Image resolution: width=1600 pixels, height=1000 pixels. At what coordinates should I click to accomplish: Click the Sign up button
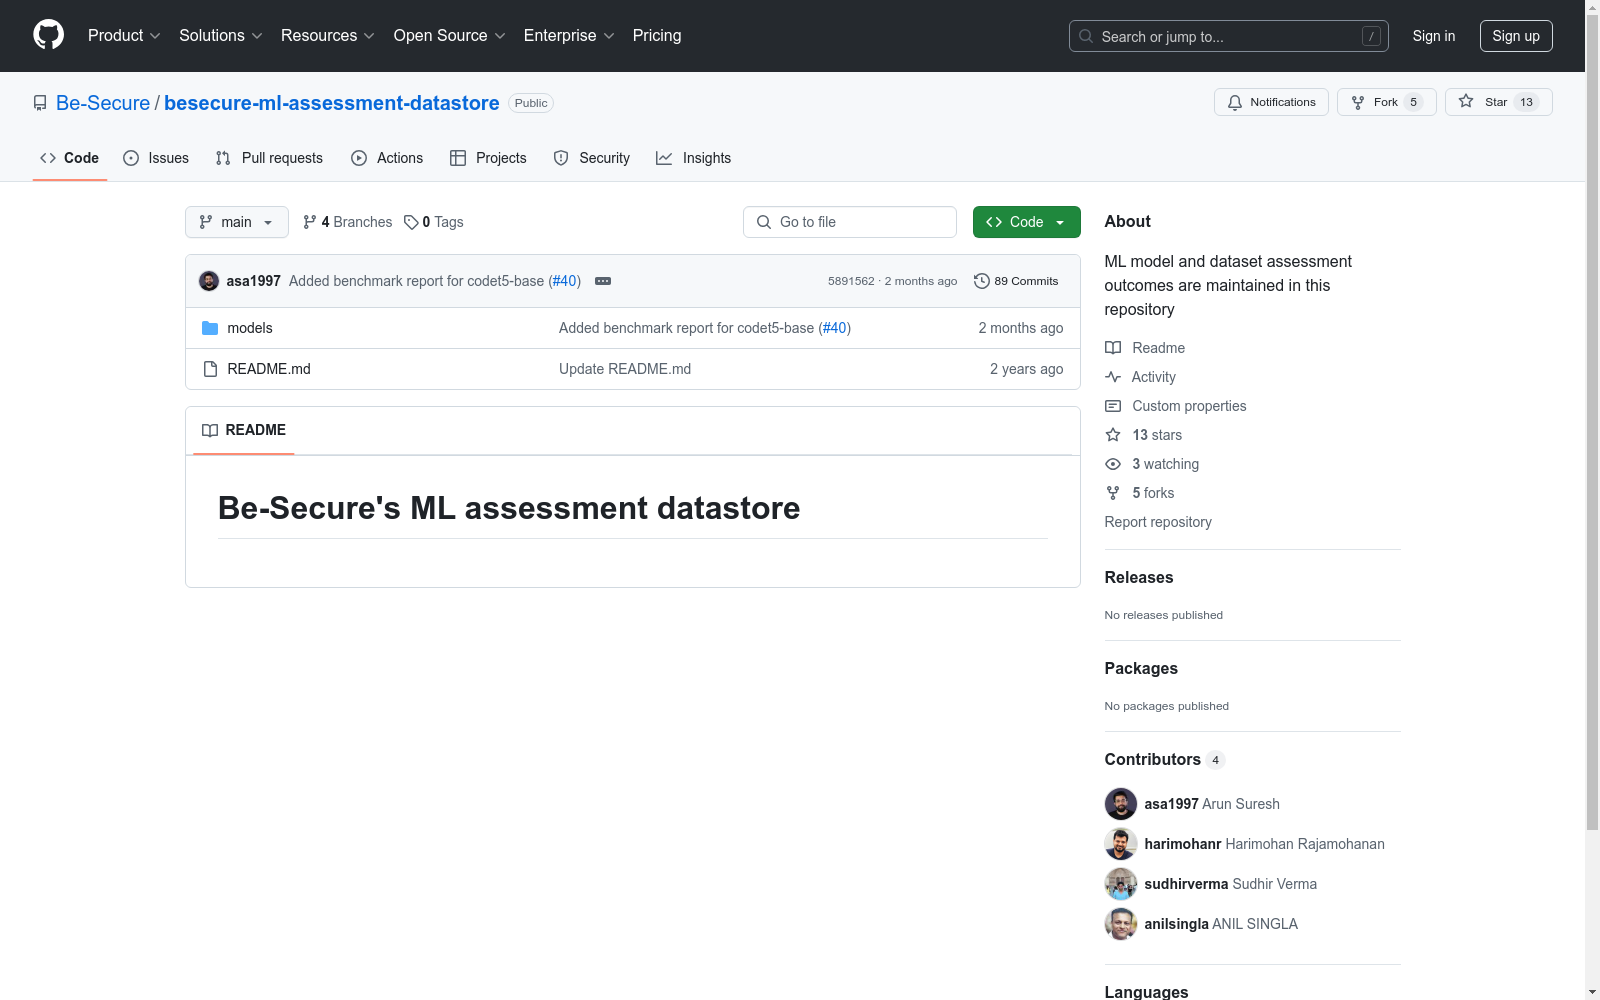coord(1516,36)
